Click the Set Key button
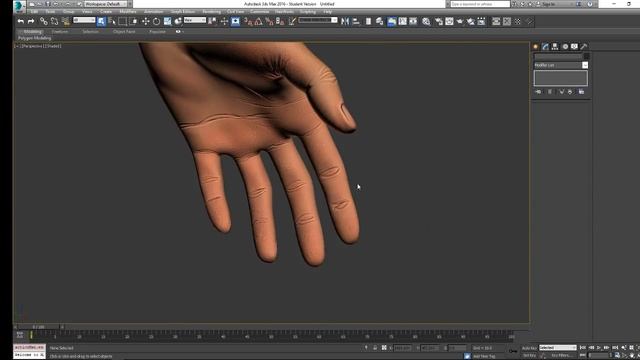 pyautogui.click(x=529, y=356)
